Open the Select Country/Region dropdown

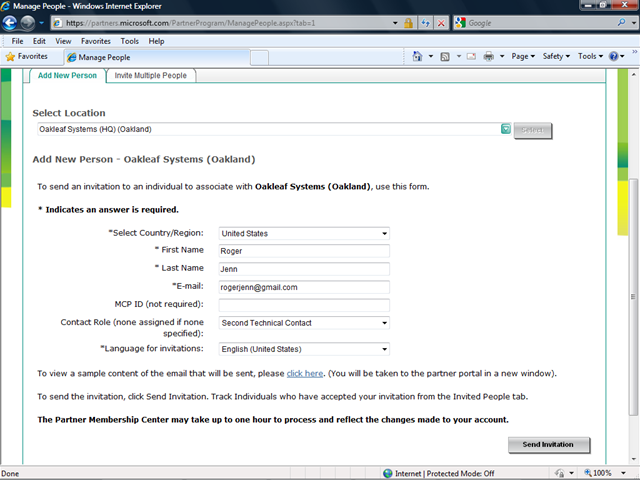304,233
